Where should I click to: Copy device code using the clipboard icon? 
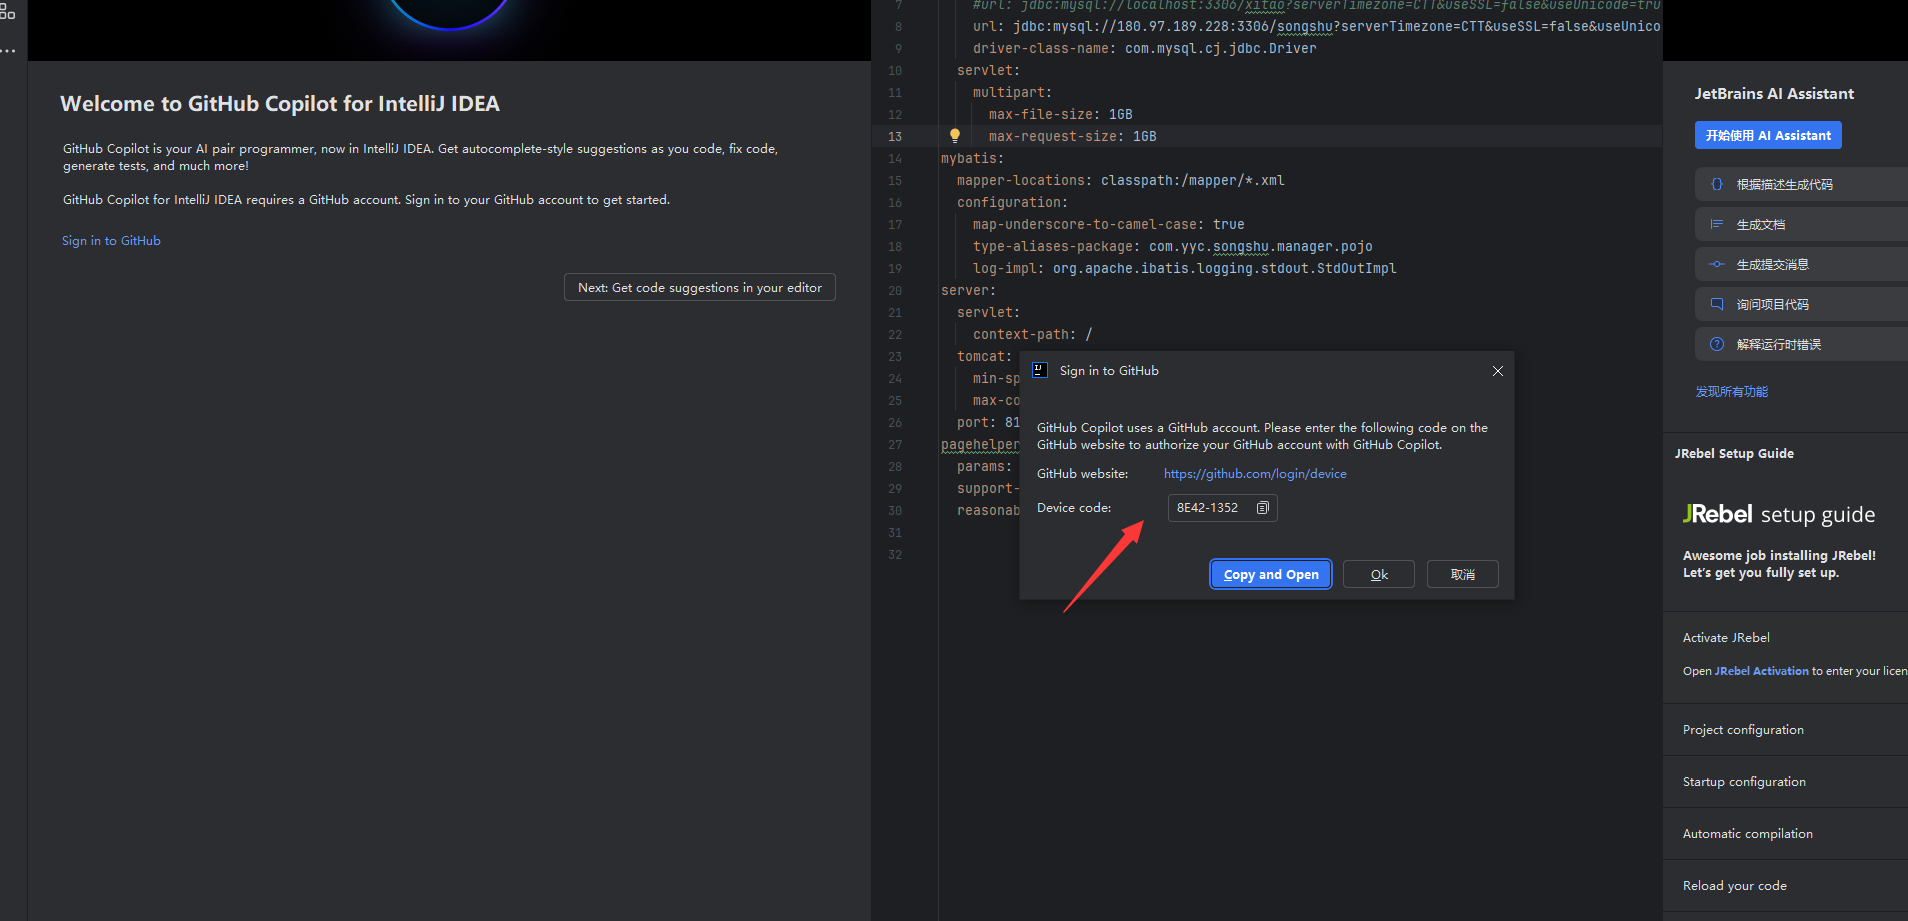(1262, 508)
